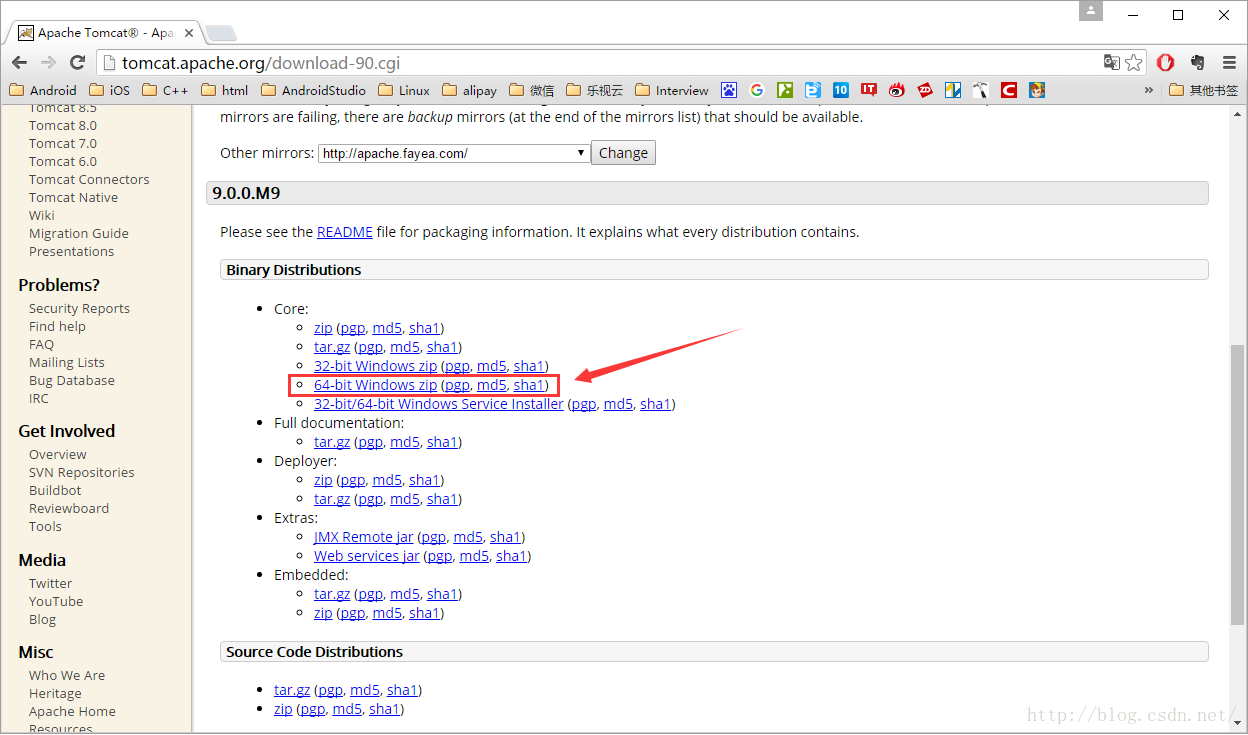Screen dimensions: 1248x735
Task: Open the README link
Action: tap(345, 232)
